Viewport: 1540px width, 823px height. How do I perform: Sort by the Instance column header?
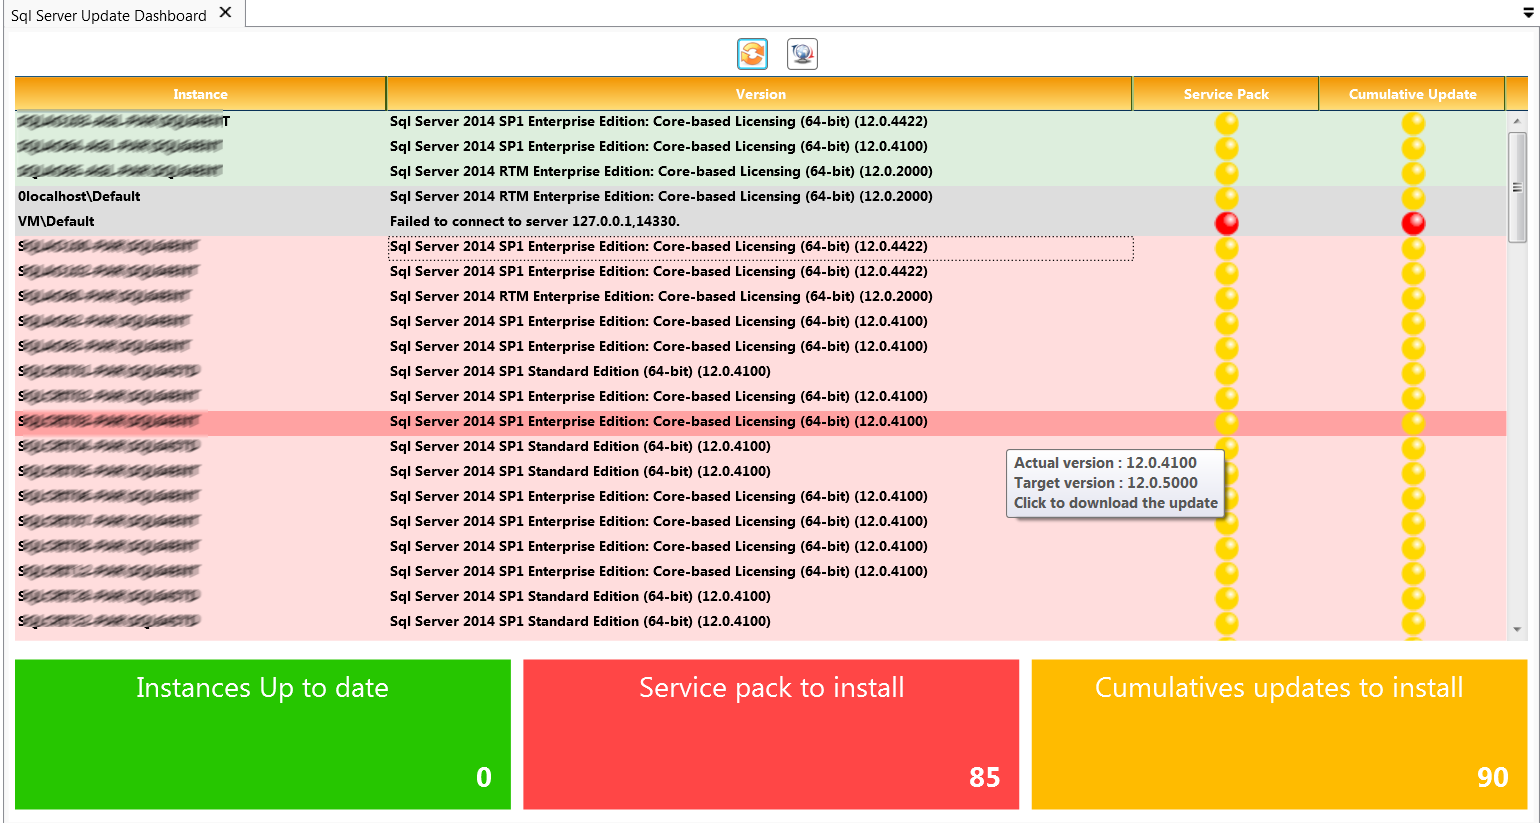pos(200,94)
